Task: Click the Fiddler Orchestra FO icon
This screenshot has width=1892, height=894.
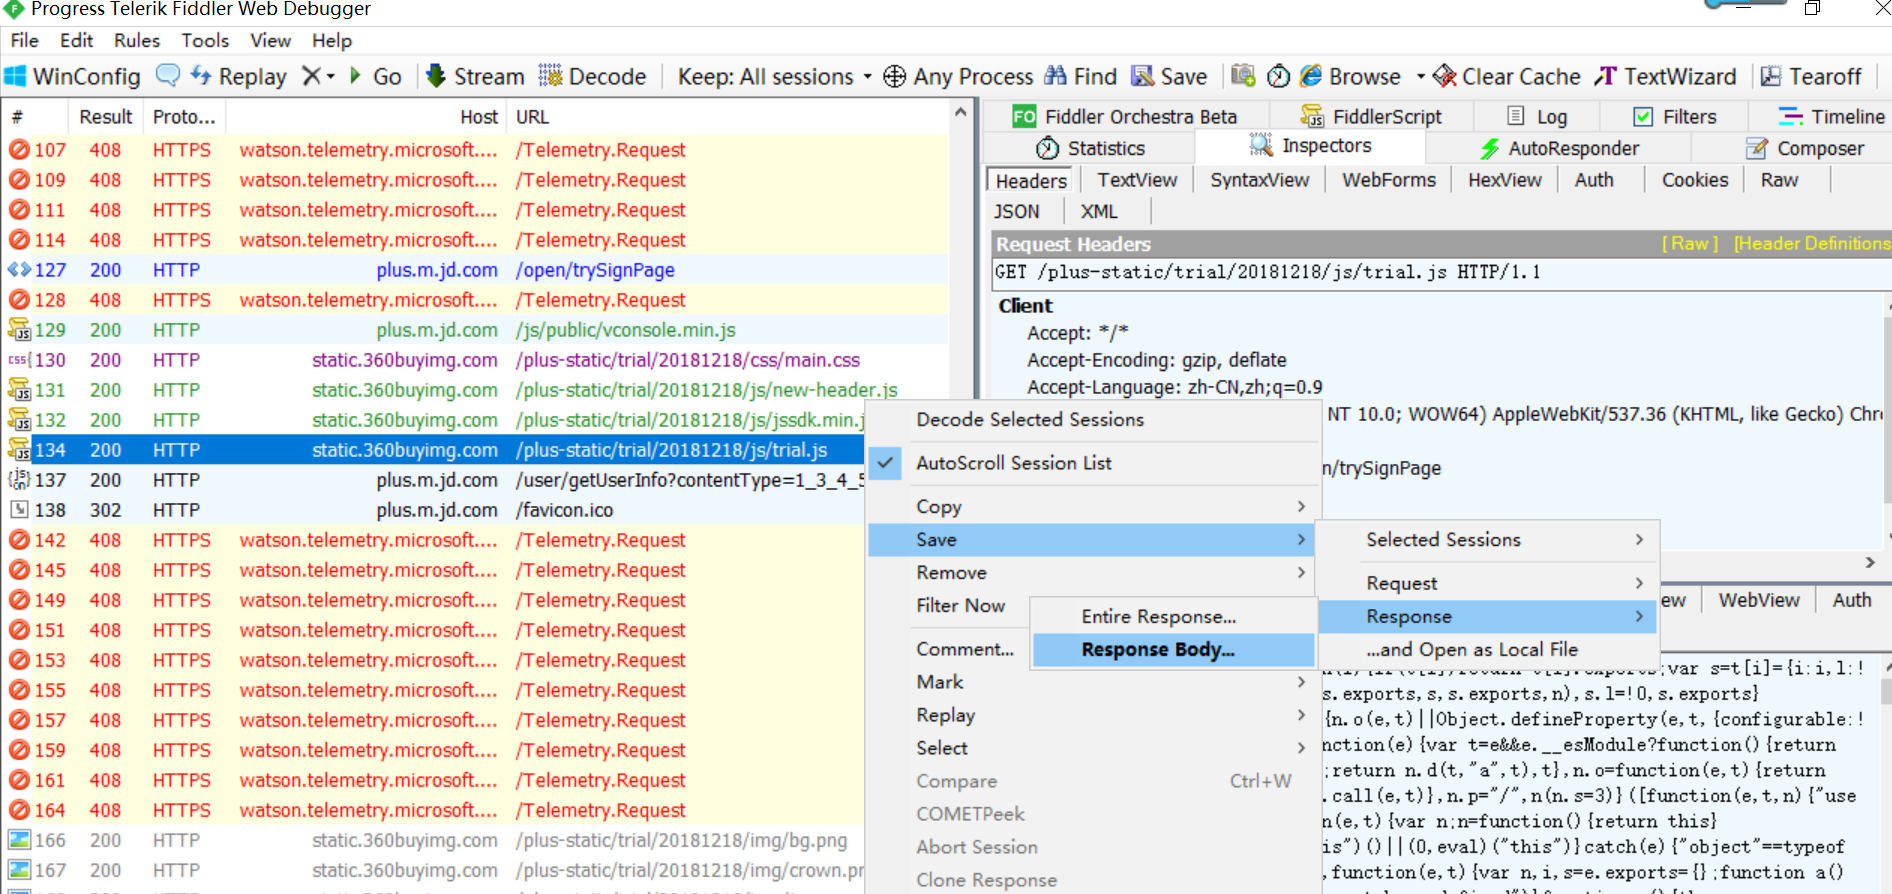Action: click(1024, 117)
